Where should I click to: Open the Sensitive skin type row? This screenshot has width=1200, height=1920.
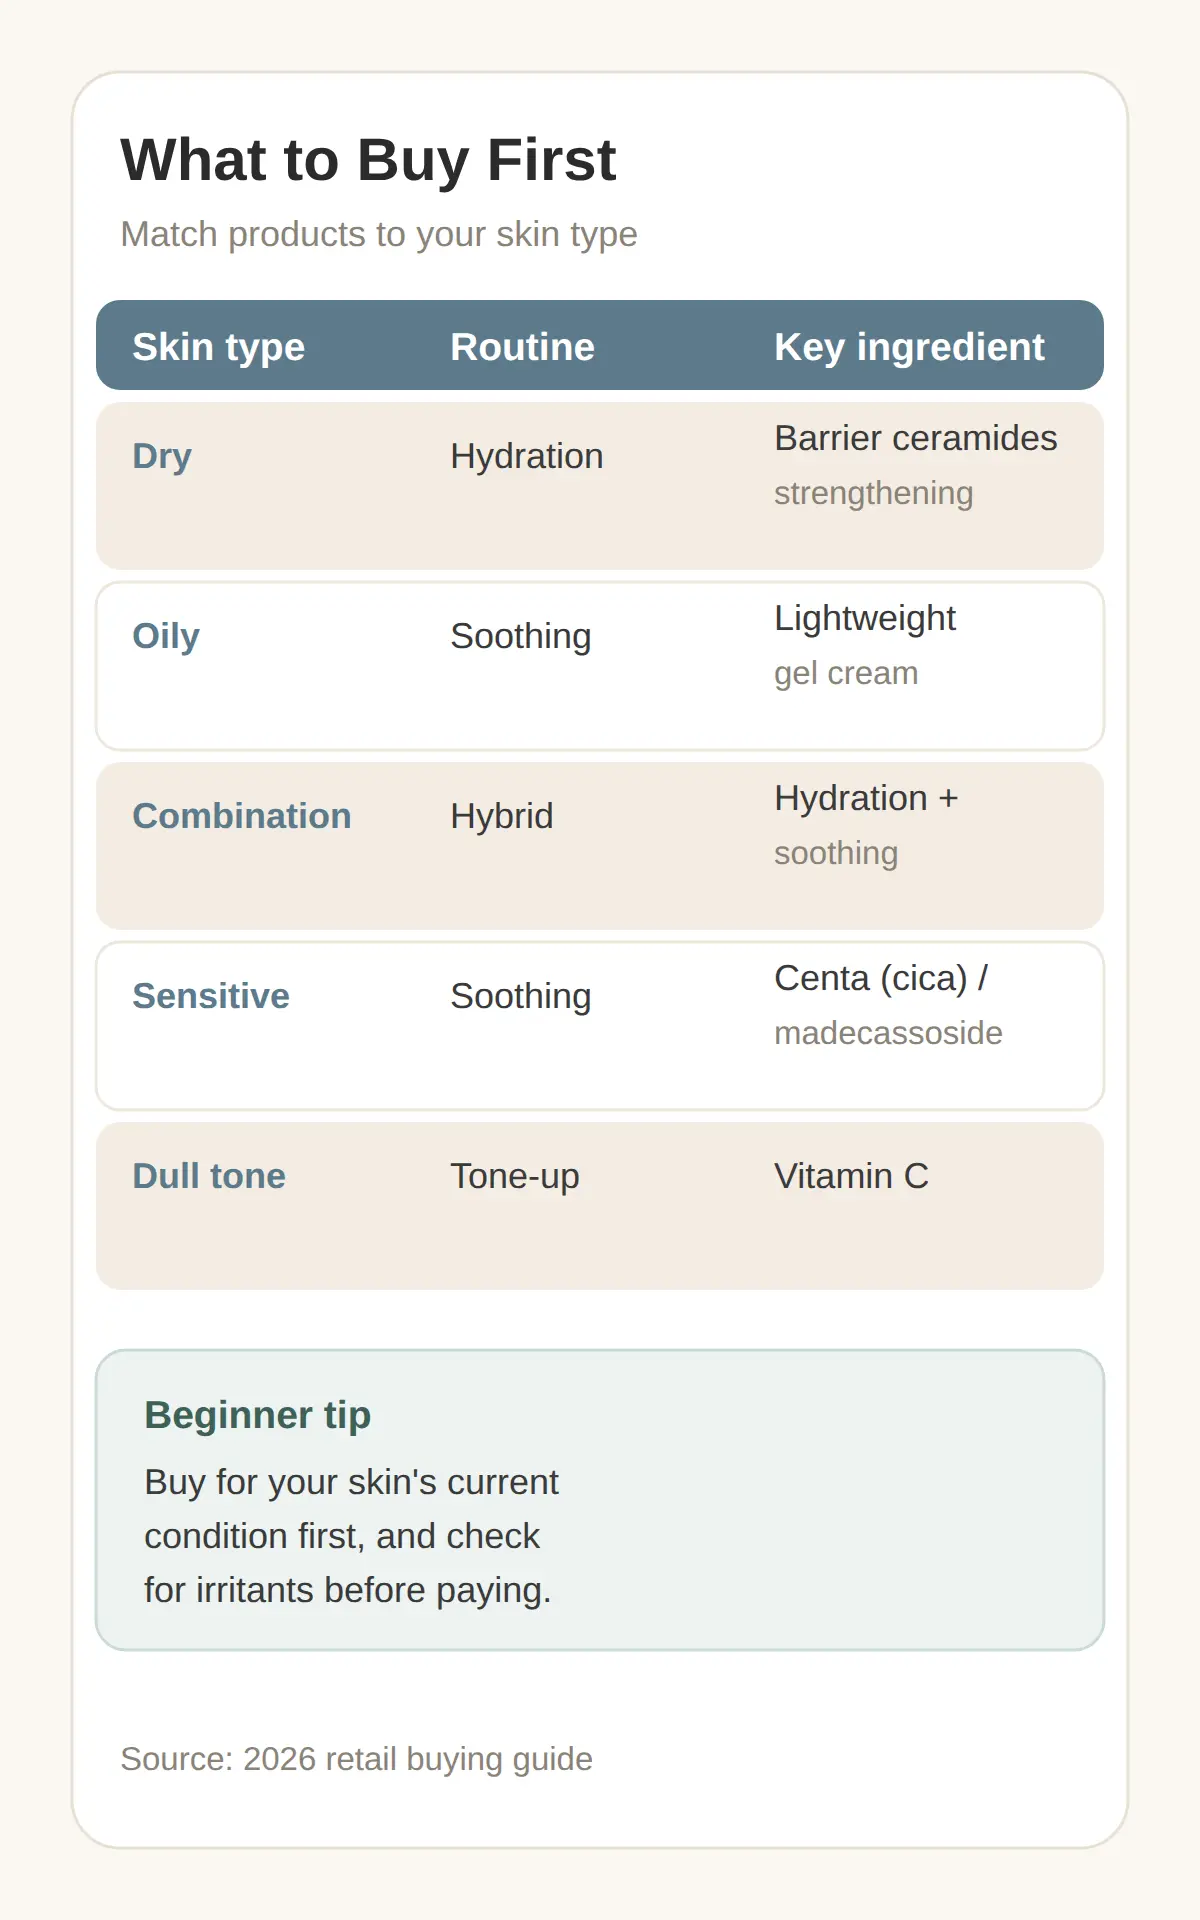(600, 1026)
